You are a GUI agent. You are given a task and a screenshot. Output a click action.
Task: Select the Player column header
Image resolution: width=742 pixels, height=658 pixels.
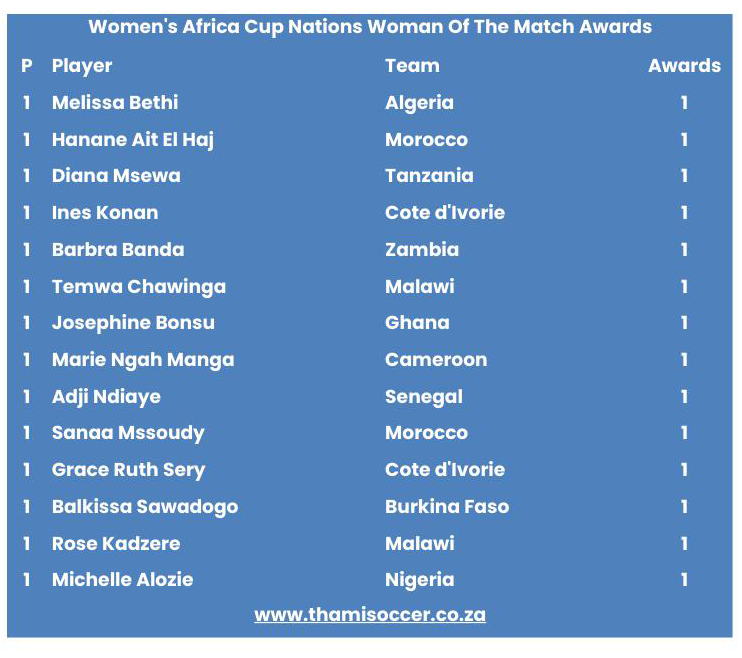point(82,66)
